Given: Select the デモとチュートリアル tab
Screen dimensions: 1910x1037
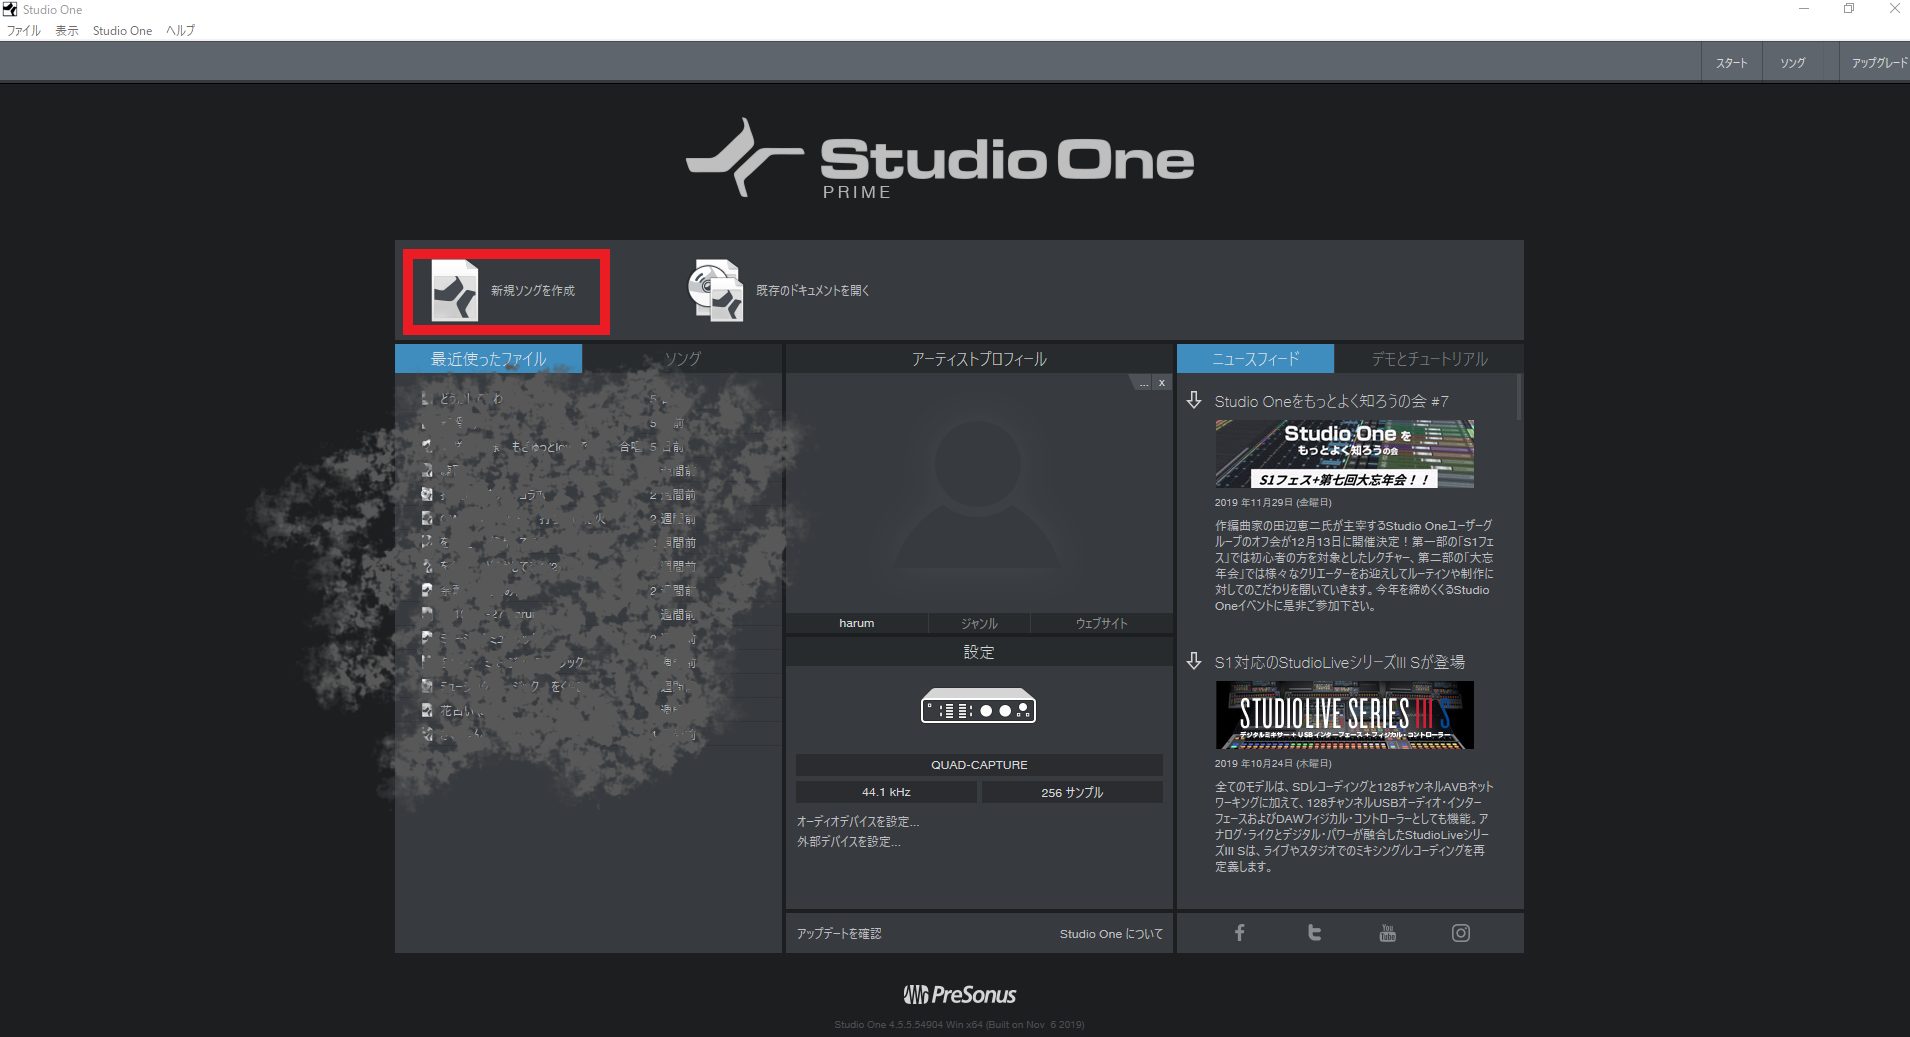Looking at the screenshot, I should pos(1429,359).
